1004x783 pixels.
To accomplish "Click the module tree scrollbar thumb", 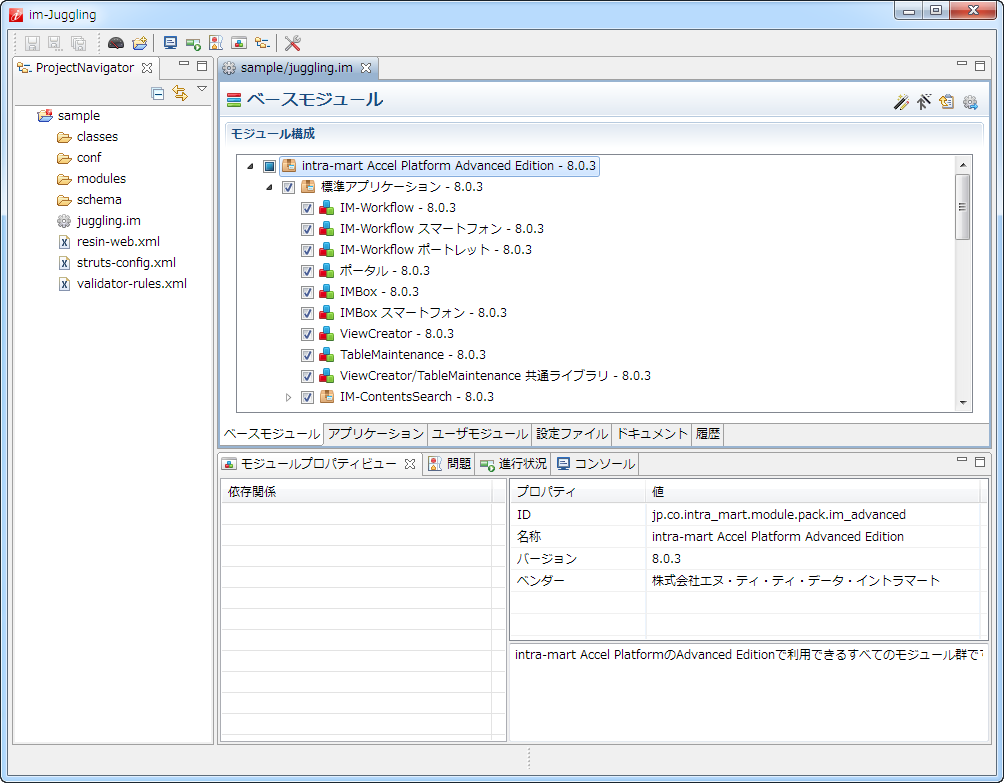I will pos(962,206).
